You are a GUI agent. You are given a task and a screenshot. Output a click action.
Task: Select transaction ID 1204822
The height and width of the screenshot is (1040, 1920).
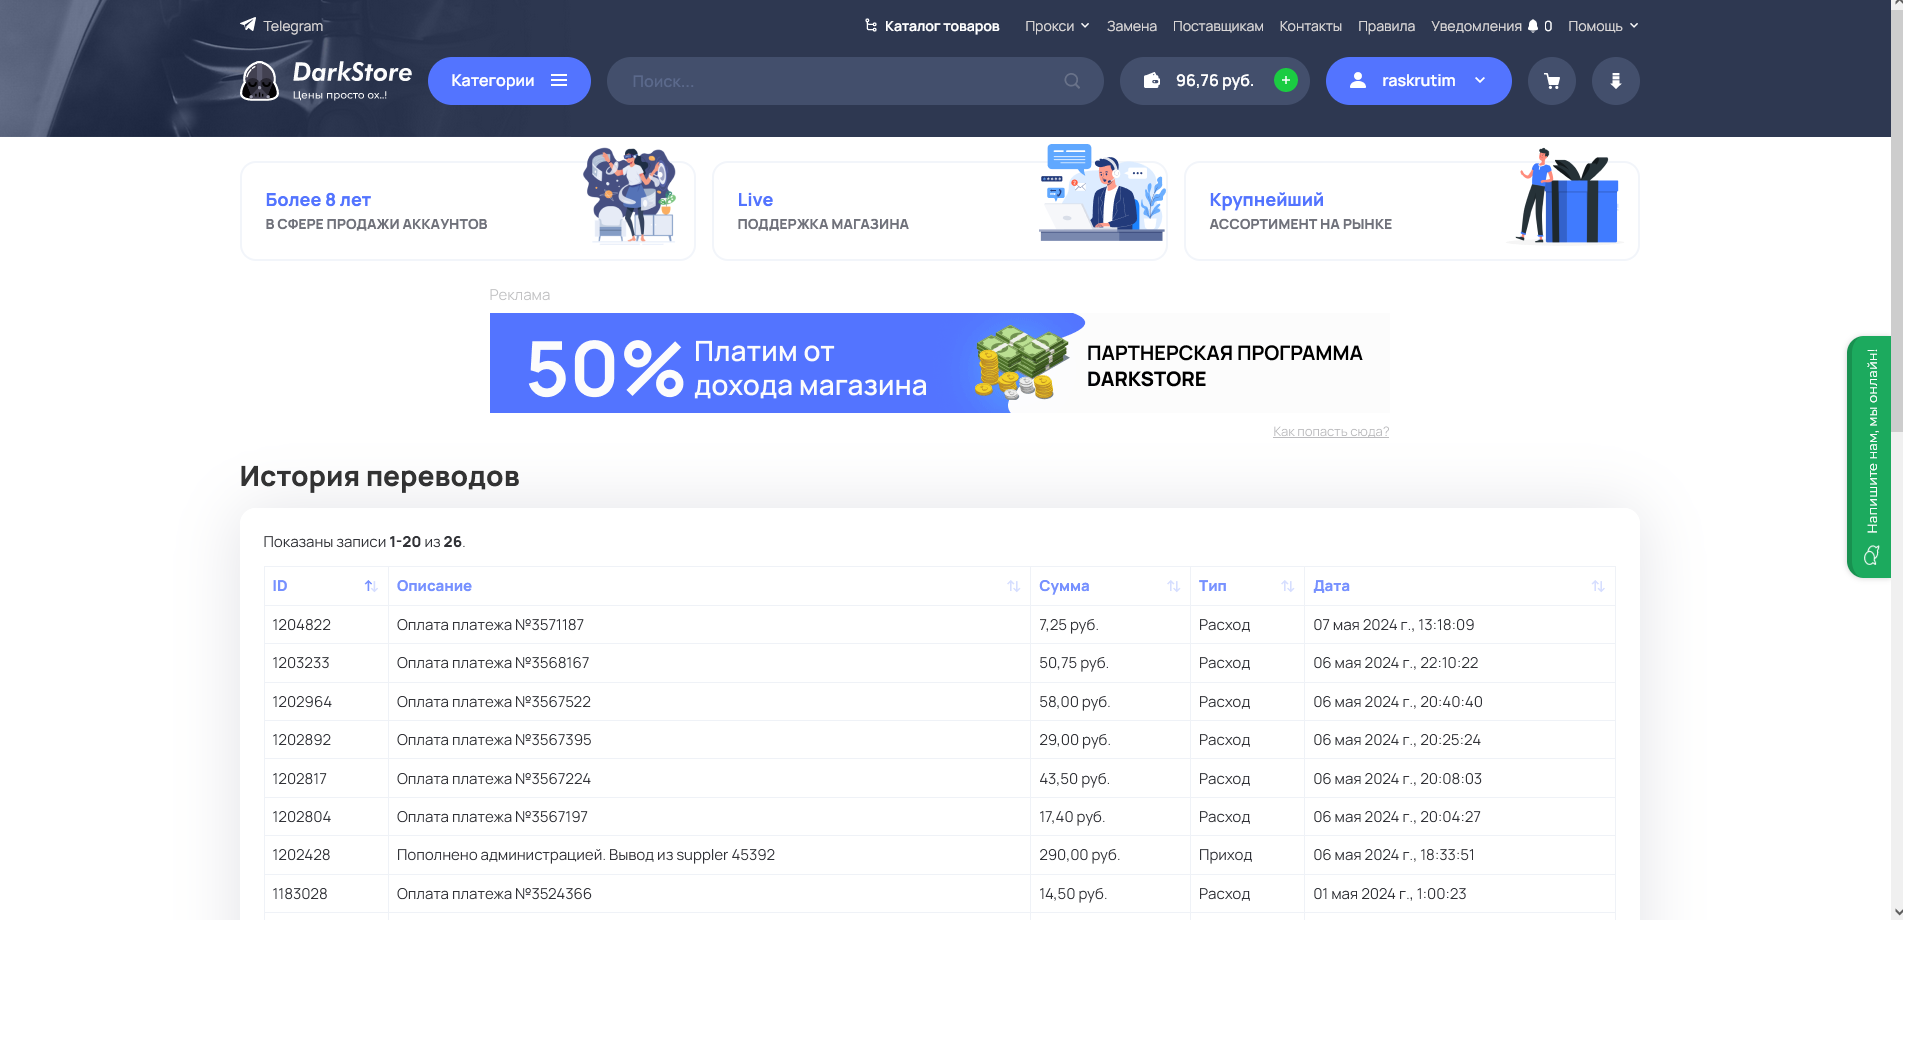point(302,625)
